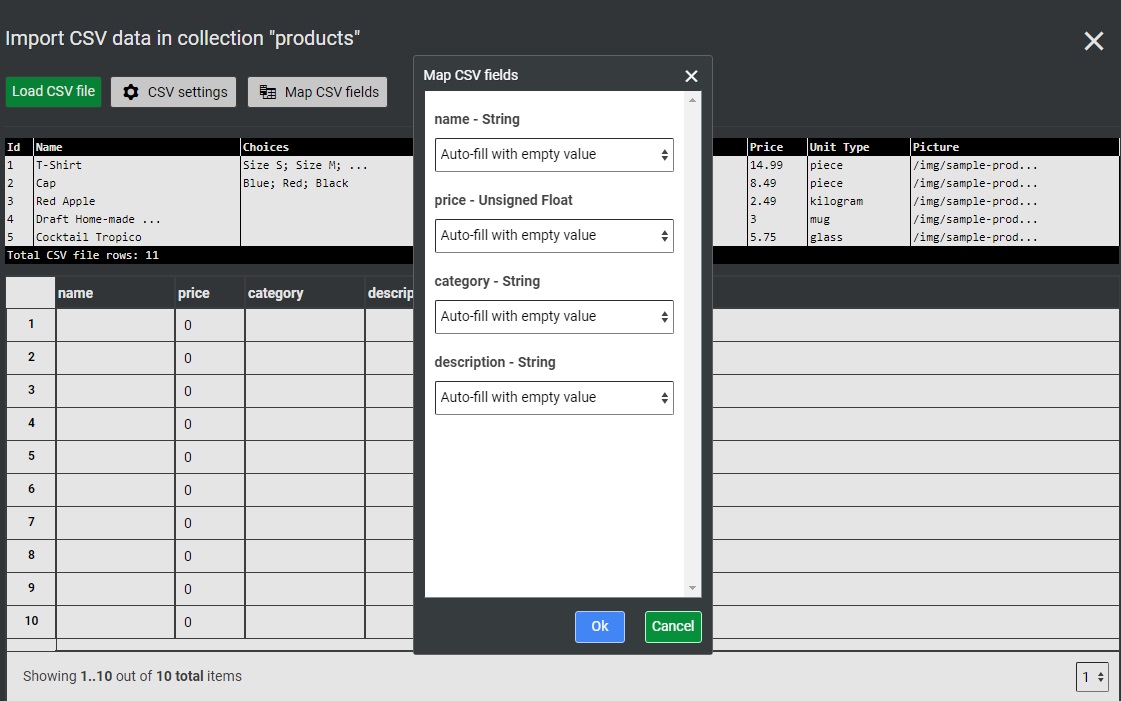
Task: Open the page number selector
Action: 1092,677
